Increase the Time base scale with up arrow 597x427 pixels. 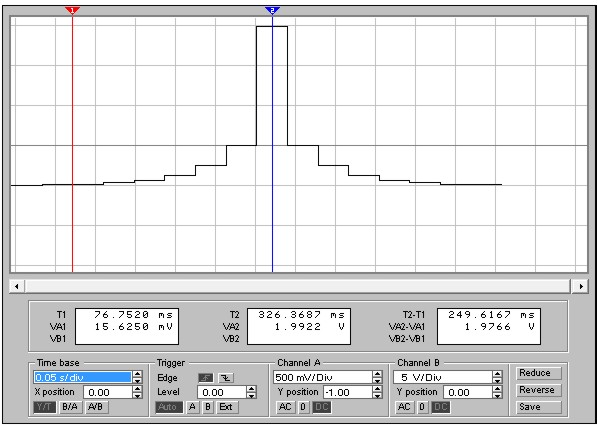[137, 374]
